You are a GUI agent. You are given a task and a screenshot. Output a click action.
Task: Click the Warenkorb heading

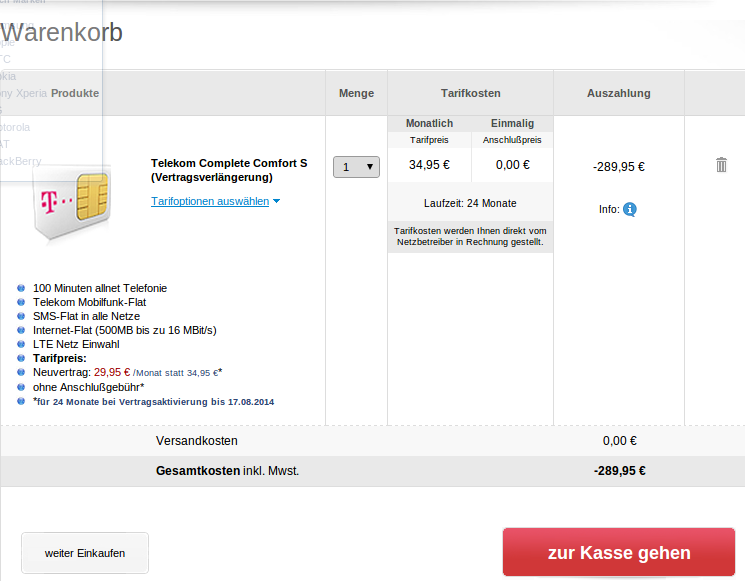(61, 32)
